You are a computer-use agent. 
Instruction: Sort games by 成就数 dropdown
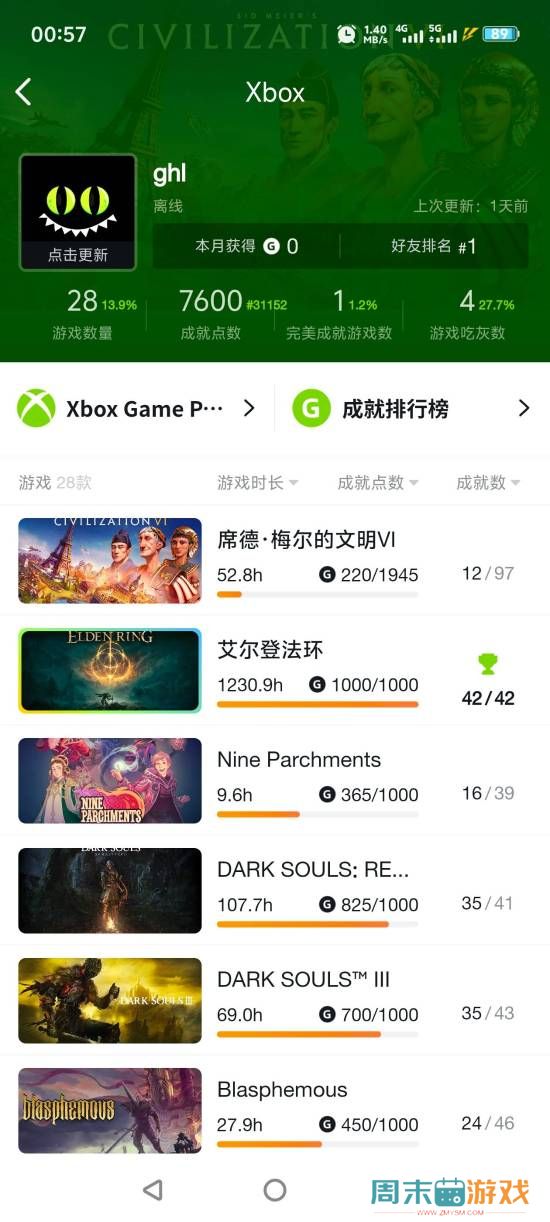[x=488, y=482]
